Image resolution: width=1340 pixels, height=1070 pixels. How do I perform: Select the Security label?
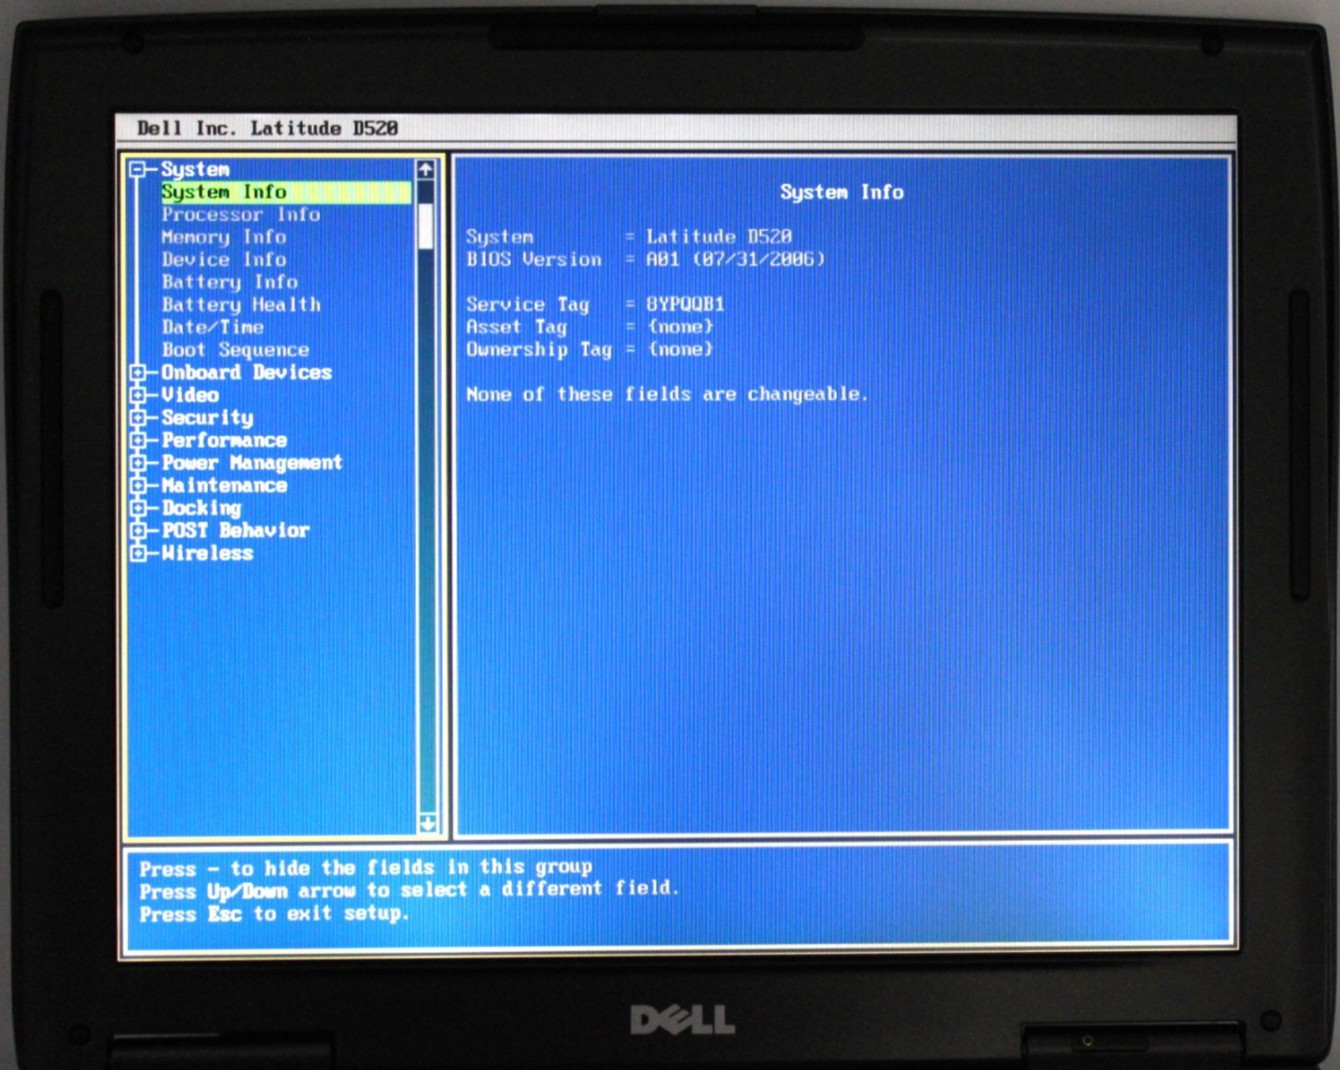tap(207, 418)
